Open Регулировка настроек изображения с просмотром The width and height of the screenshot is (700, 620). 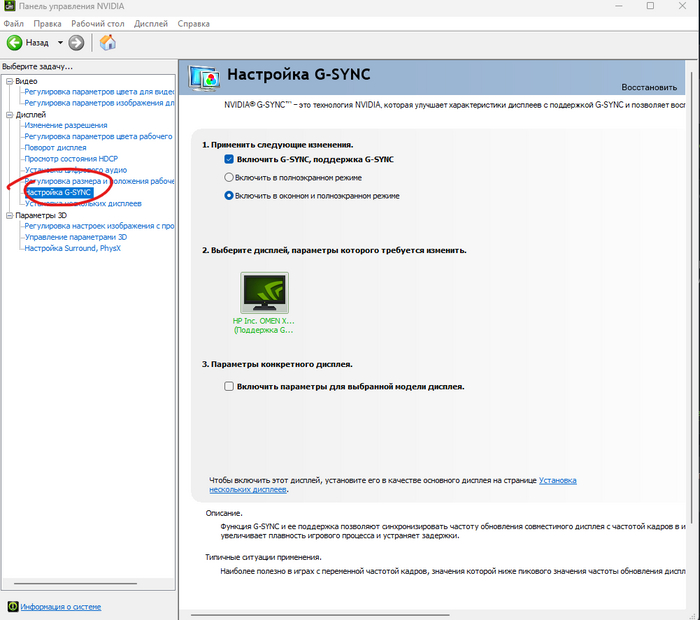99,226
